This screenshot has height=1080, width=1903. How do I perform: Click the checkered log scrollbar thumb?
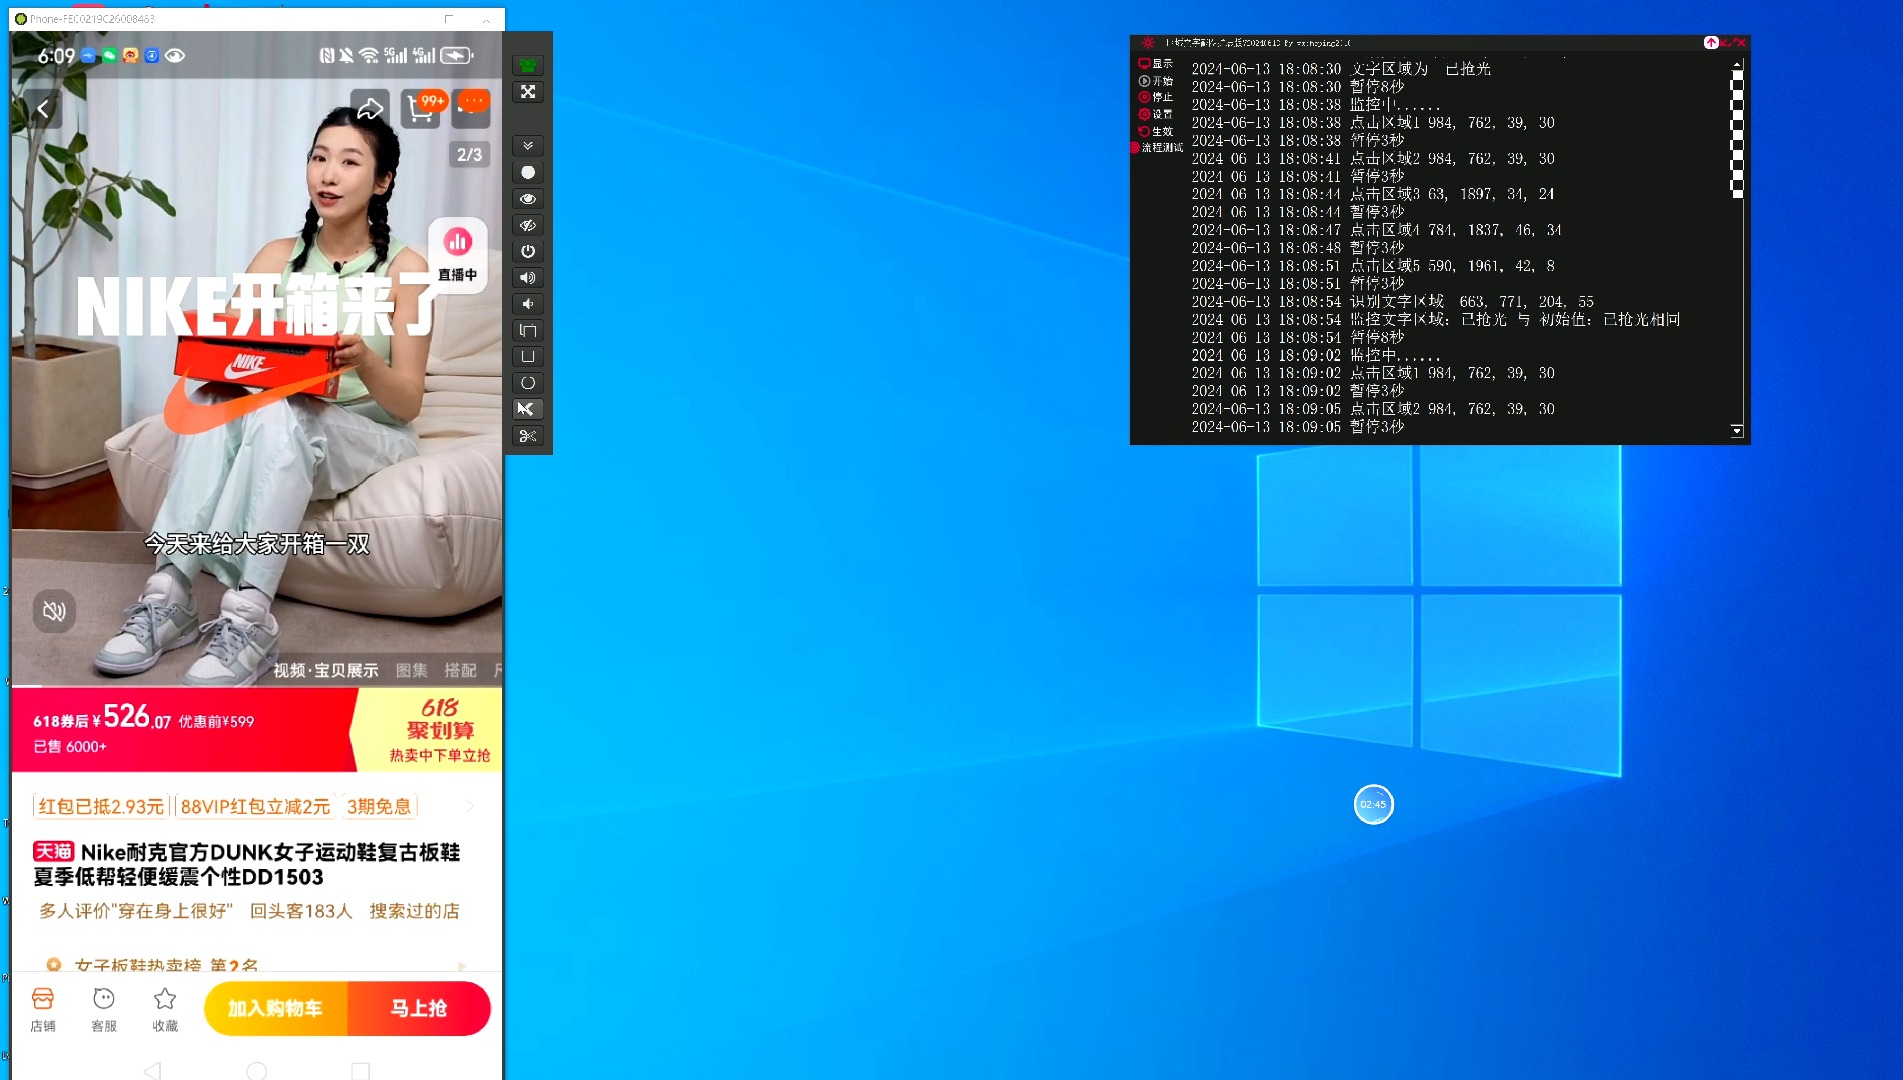1737,134
